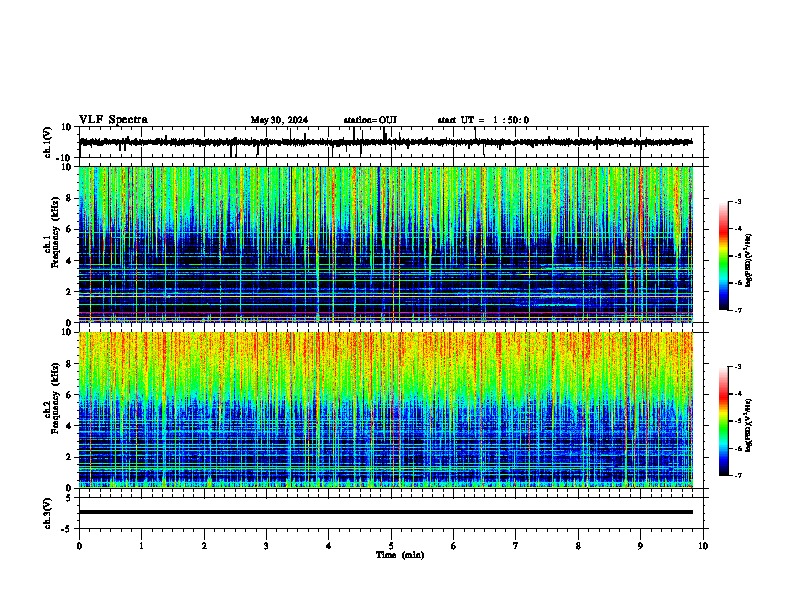Click the "ch.3(V)" axis label
Viewport: 792px width, 612px height.
click(48, 513)
